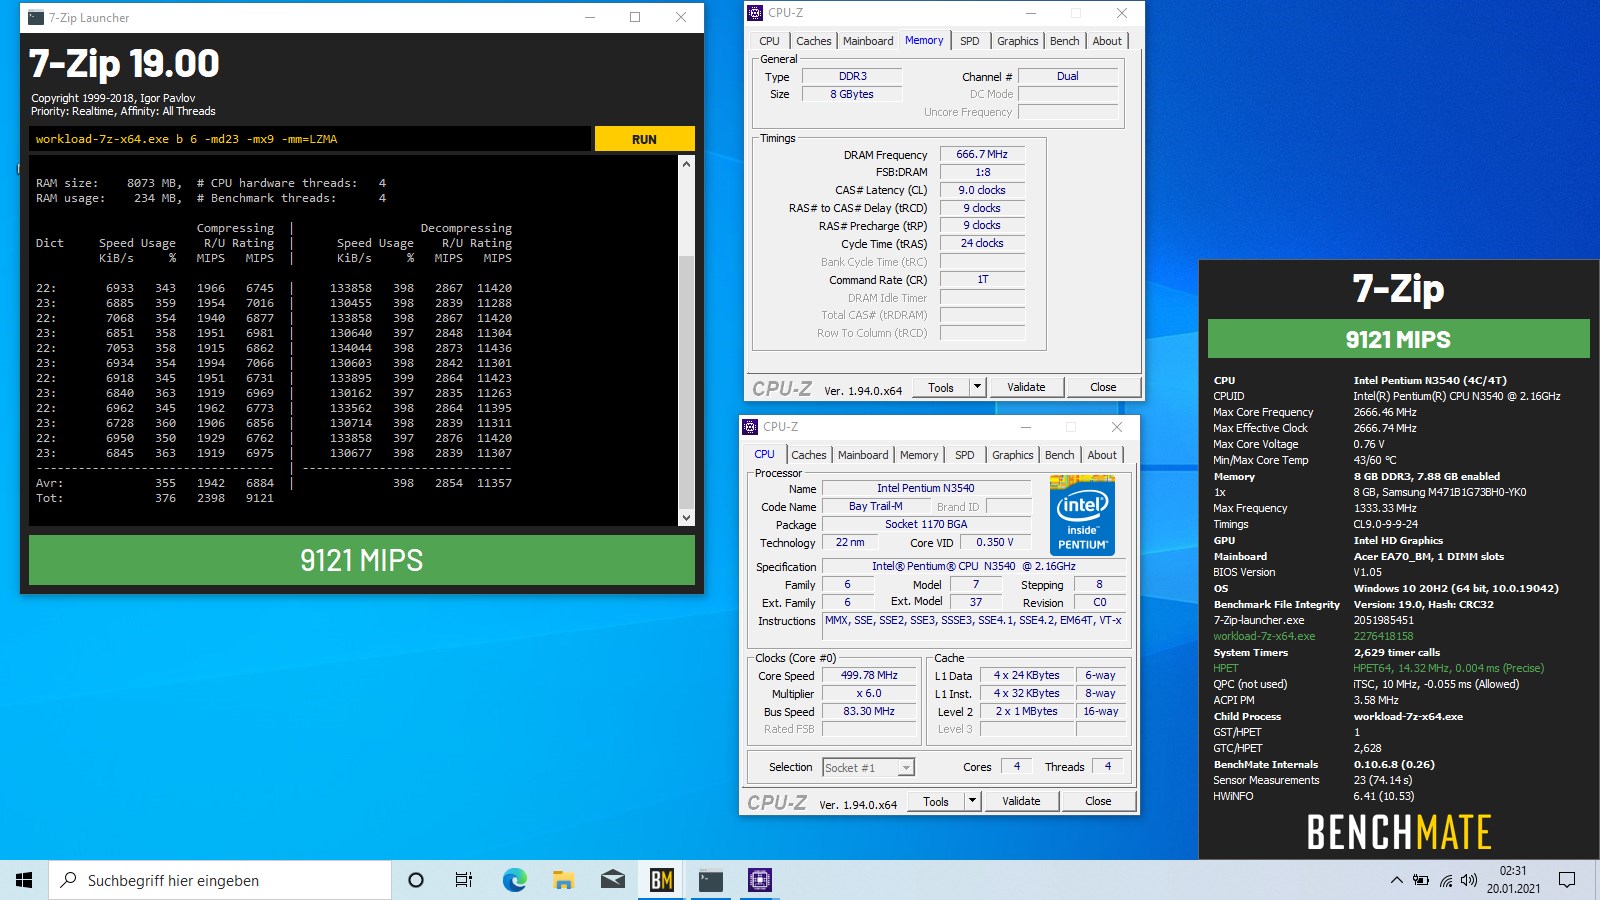The width and height of the screenshot is (1600, 900).
Task: Open Bench tab in lower CPU-Z window
Action: (x=1059, y=455)
